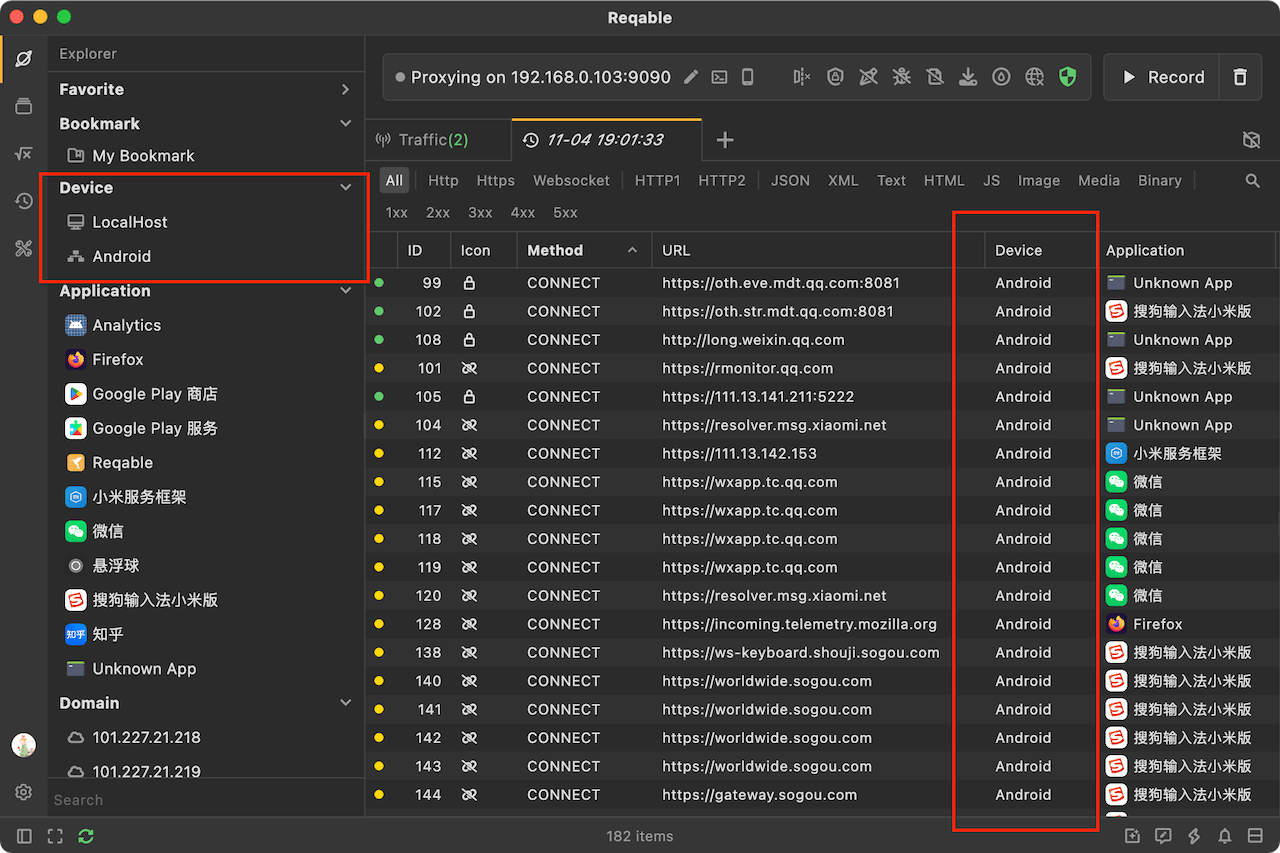1280x853 pixels.
Task: Sort the table by Method column header
Action: [555, 251]
